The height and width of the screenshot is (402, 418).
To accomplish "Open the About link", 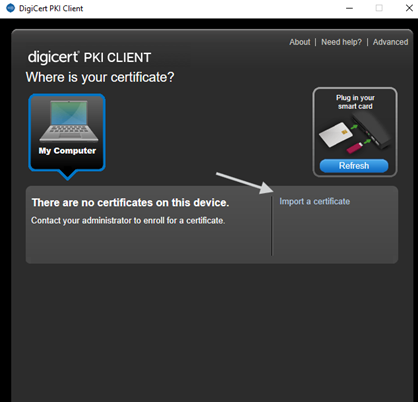I will [x=300, y=42].
